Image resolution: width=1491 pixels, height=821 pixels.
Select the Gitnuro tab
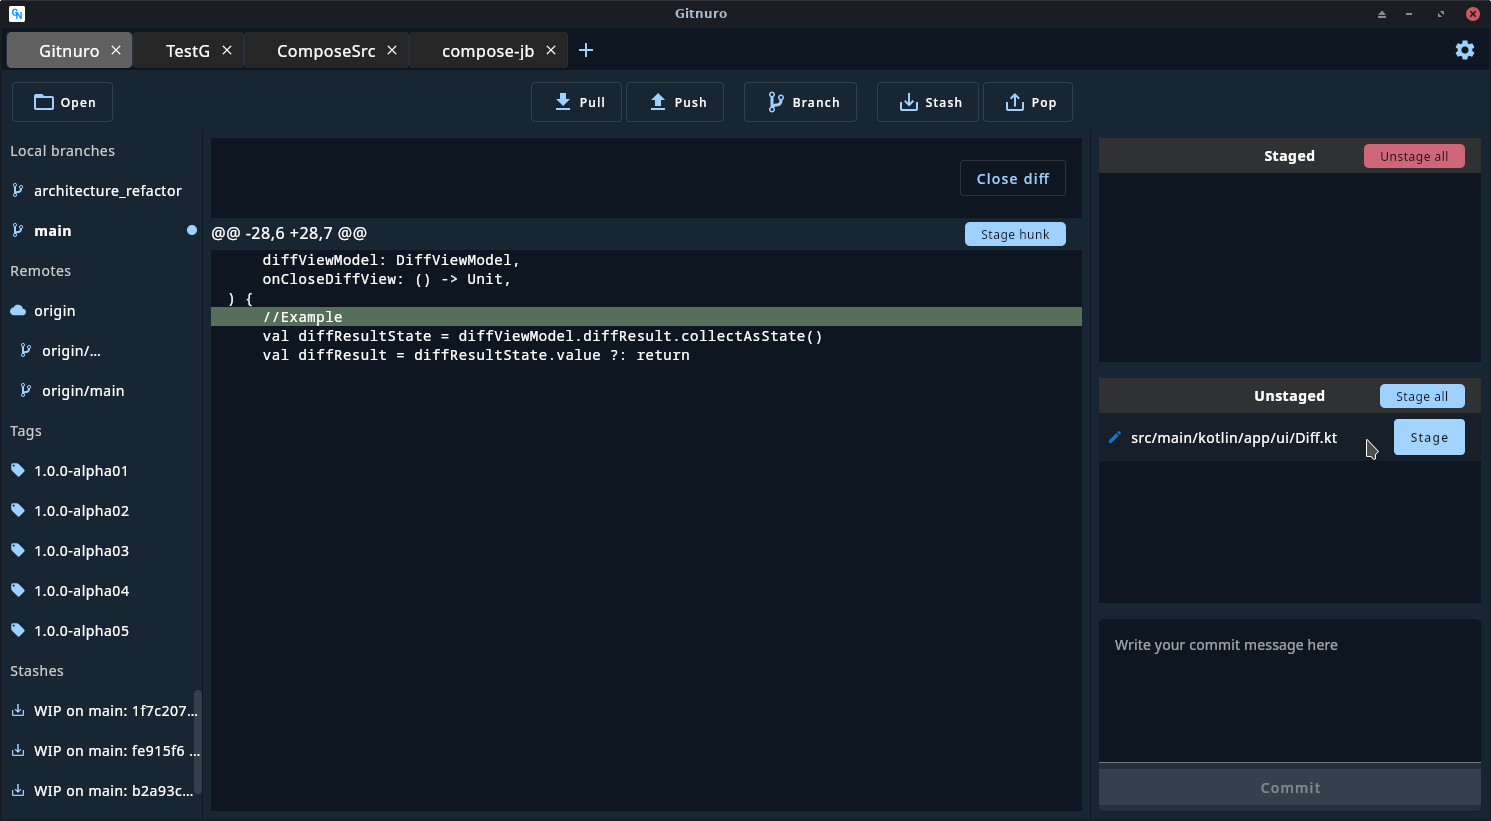69,51
